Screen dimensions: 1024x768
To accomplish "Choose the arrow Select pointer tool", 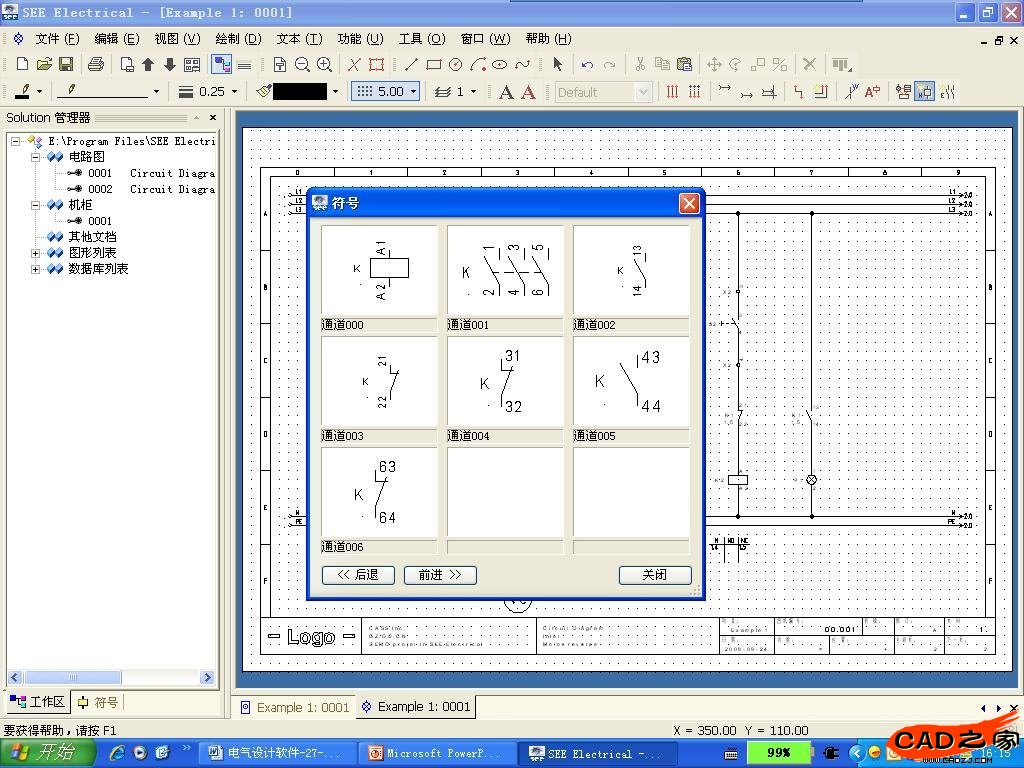I will coord(557,64).
